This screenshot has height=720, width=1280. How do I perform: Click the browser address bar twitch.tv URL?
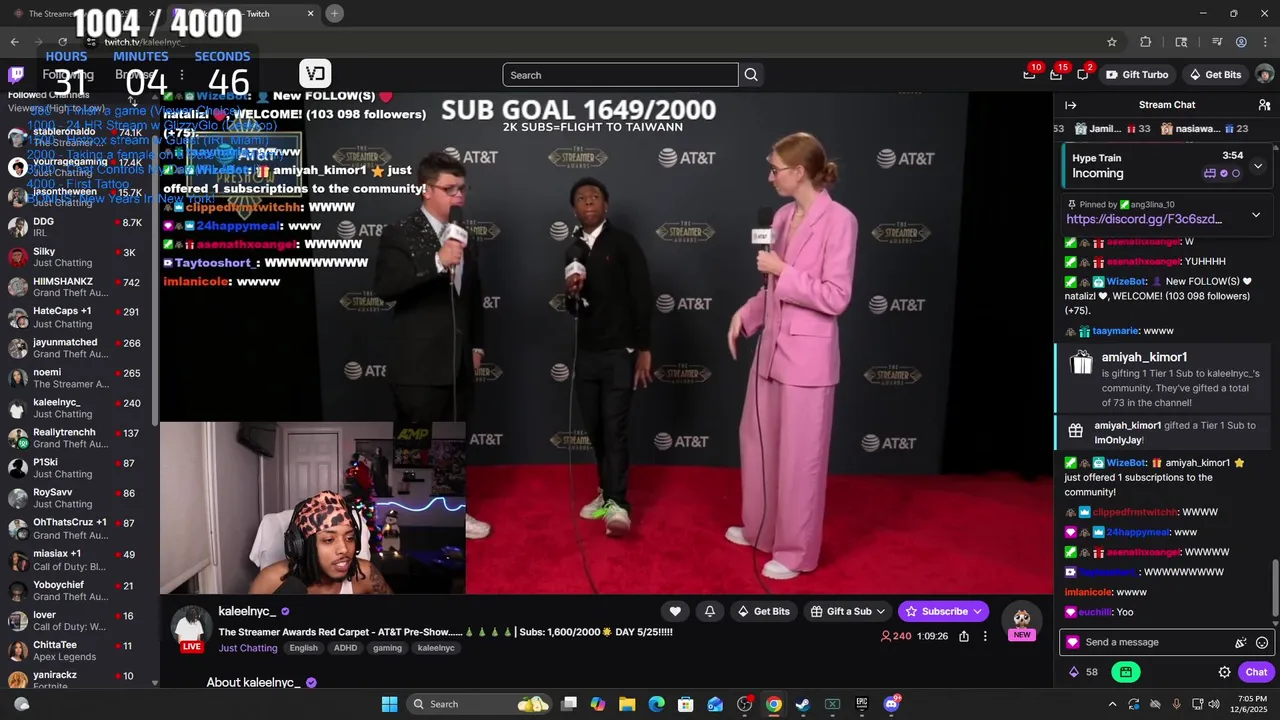point(145,42)
